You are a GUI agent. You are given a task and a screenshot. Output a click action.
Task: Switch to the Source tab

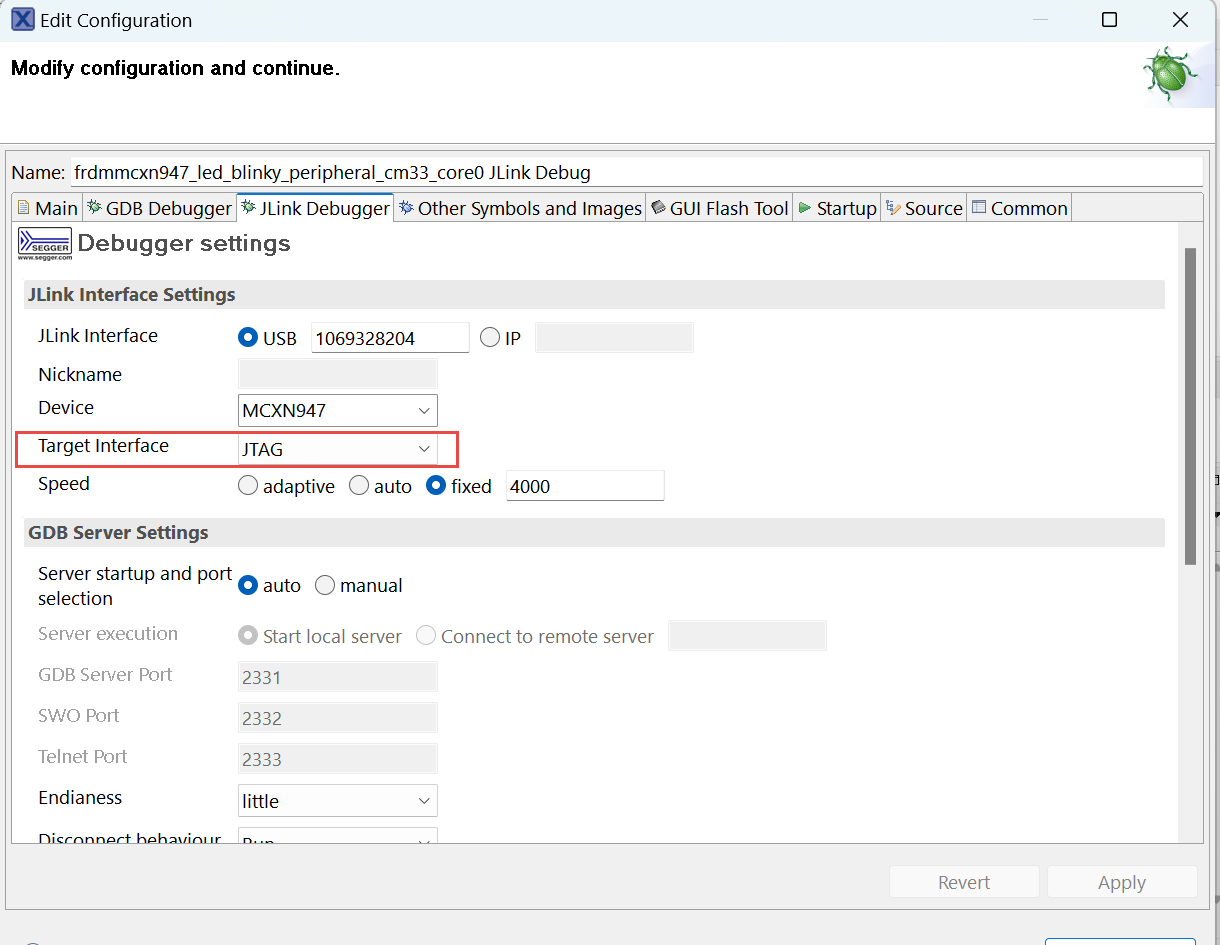[x=923, y=208]
